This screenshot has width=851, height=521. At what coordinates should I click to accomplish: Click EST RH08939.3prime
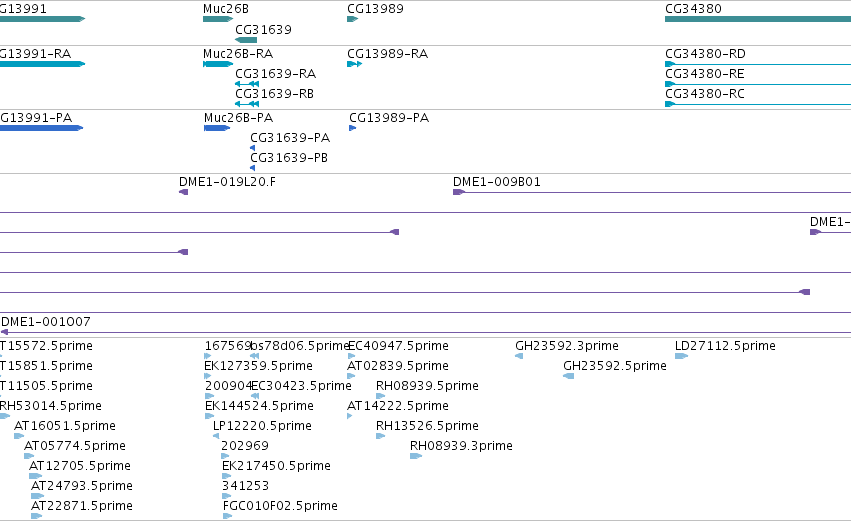(x=461, y=446)
